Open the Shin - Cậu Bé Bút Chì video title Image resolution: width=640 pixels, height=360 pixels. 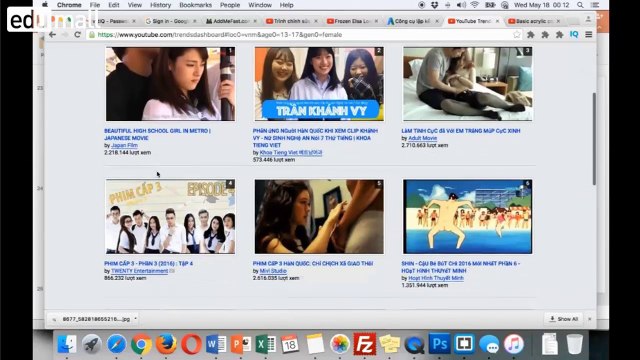[460, 267]
